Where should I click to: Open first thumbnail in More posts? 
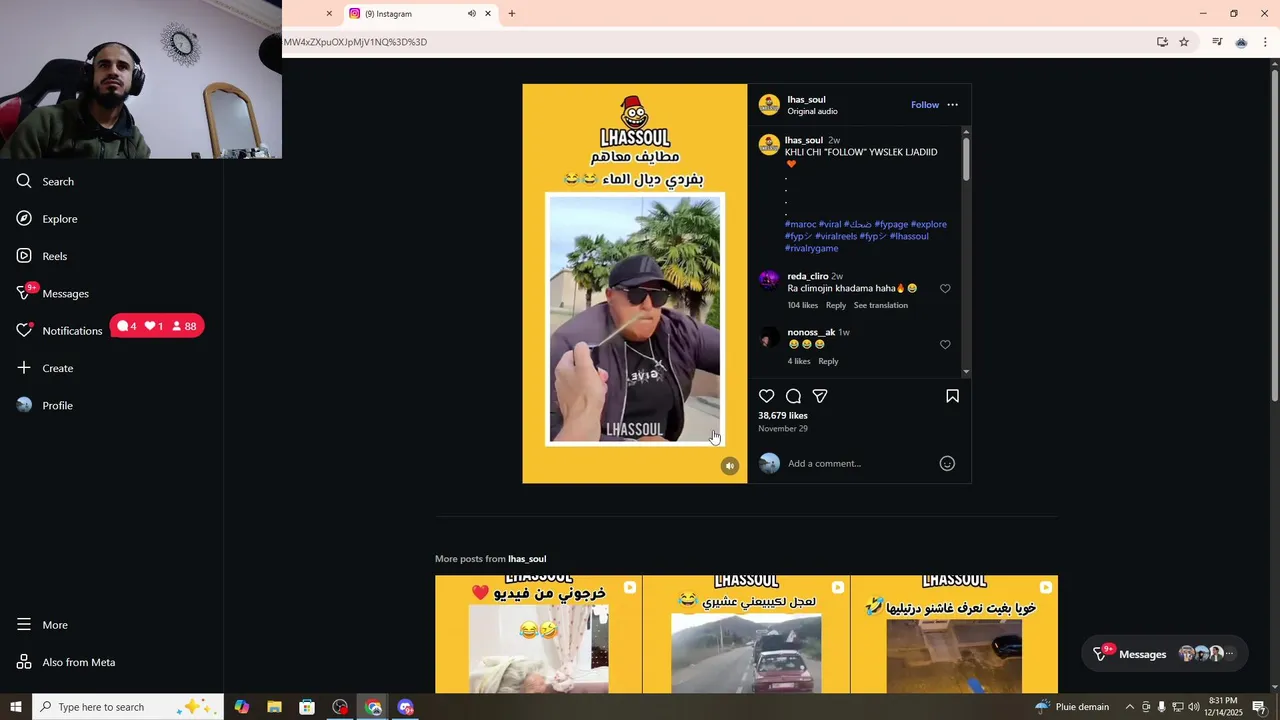[x=538, y=634]
